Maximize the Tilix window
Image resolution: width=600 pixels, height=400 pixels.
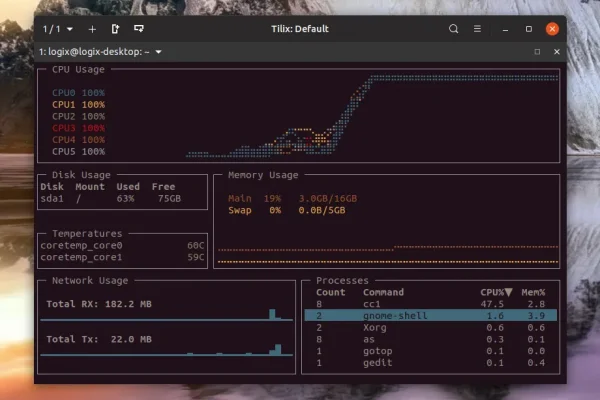point(529,29)
